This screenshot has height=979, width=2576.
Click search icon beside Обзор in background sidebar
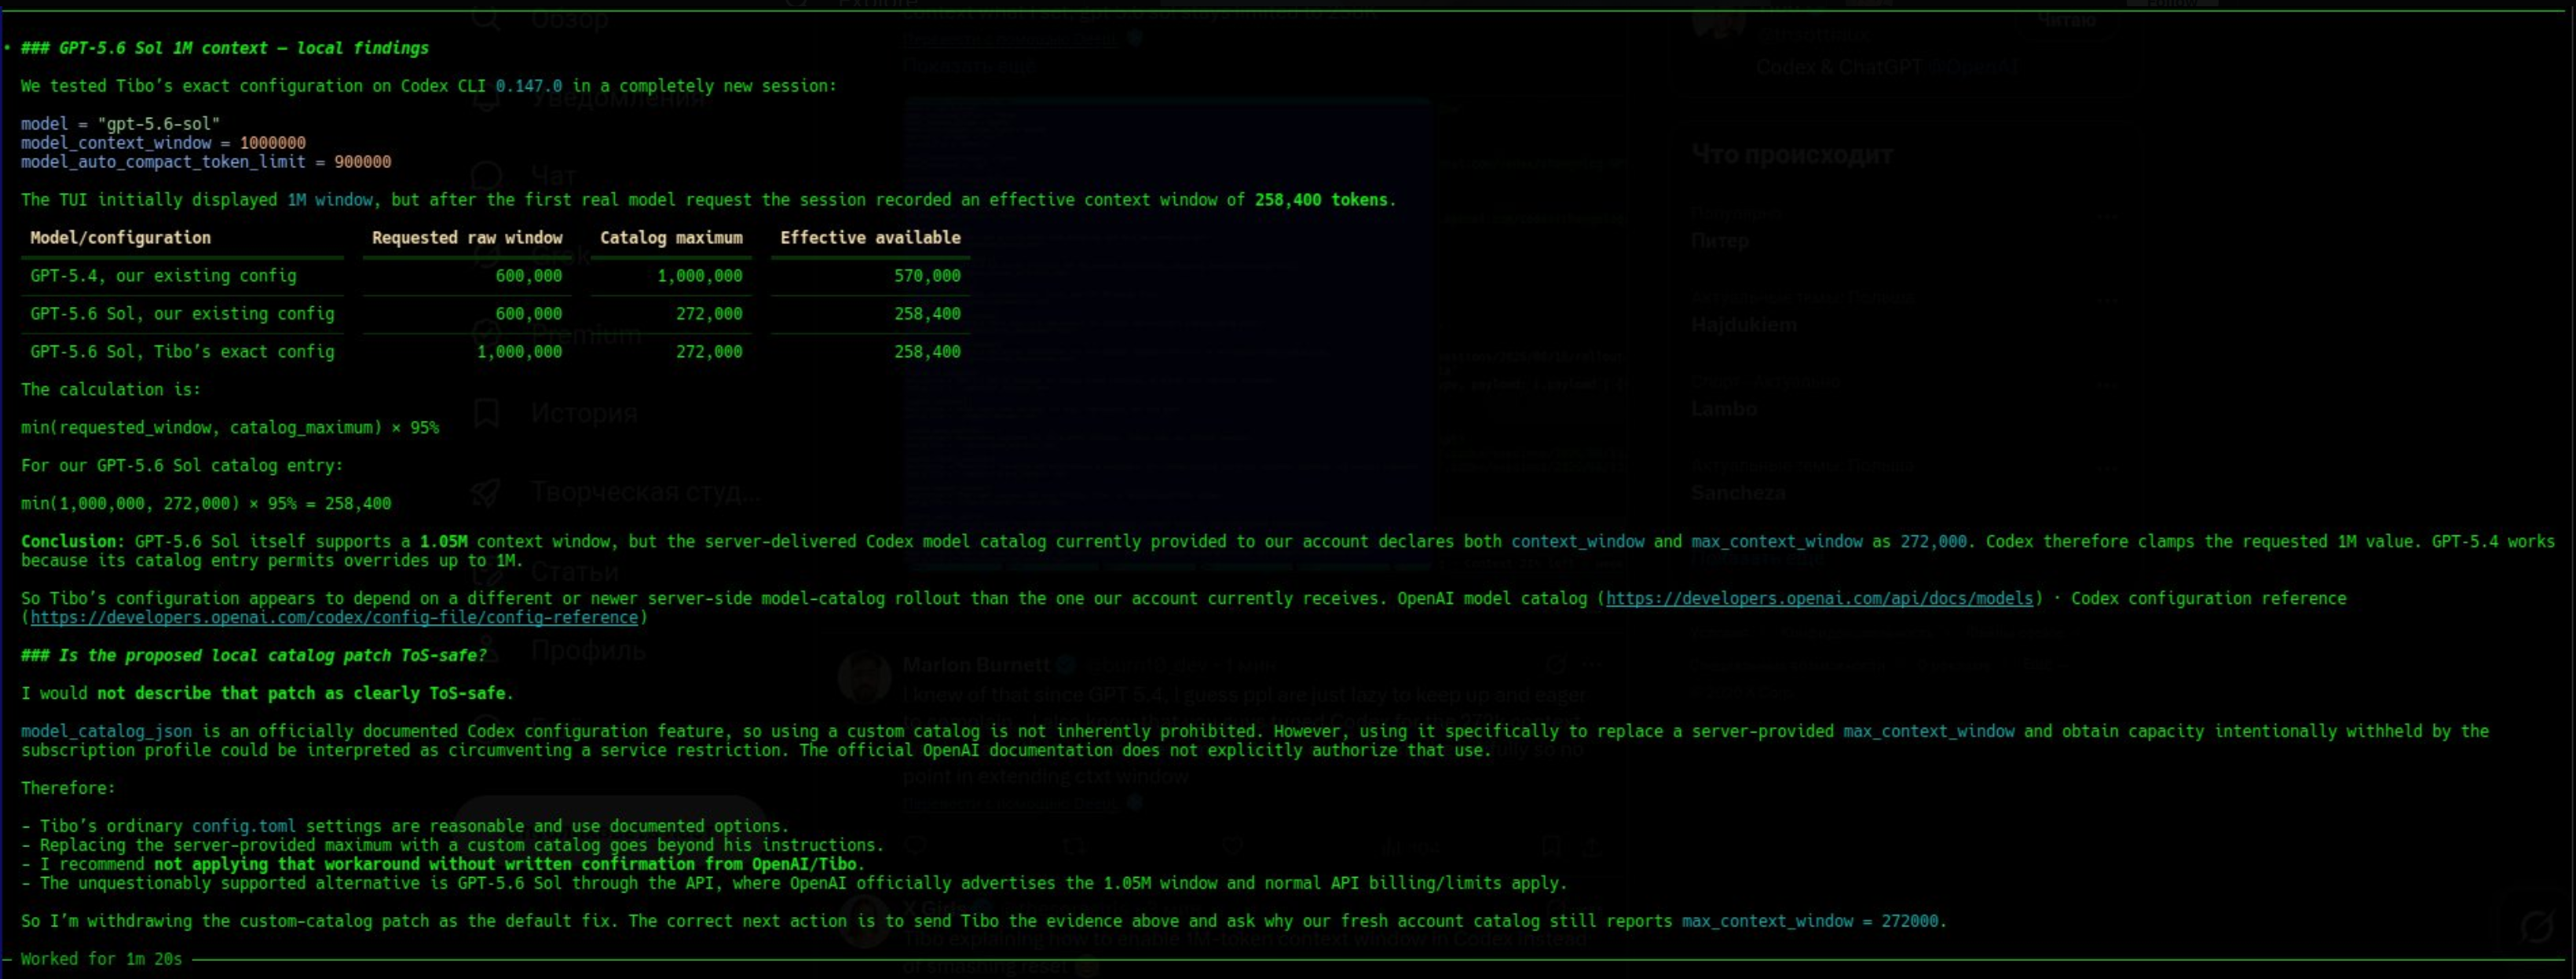pos(486,17)
